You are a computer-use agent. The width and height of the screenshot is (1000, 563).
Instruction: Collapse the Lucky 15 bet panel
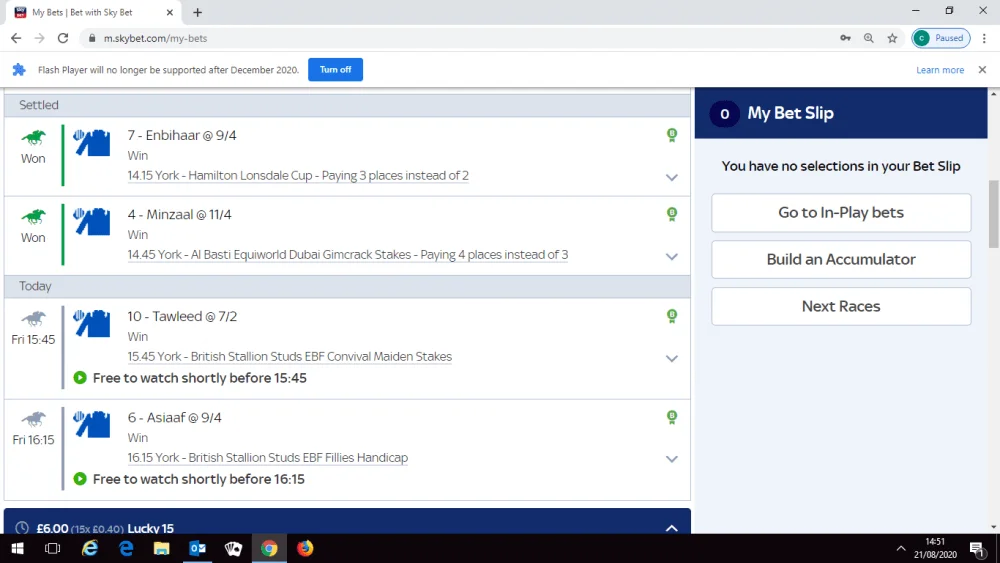click(672, 528)
